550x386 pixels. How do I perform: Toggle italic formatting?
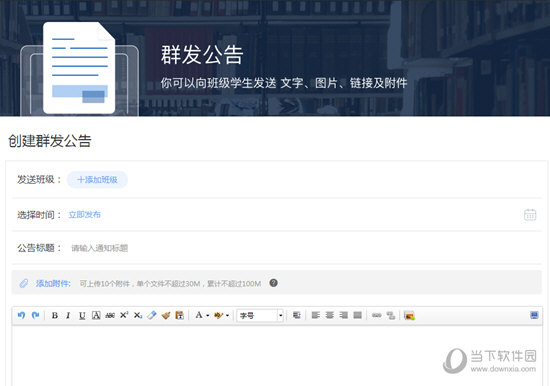coord(68,315)
